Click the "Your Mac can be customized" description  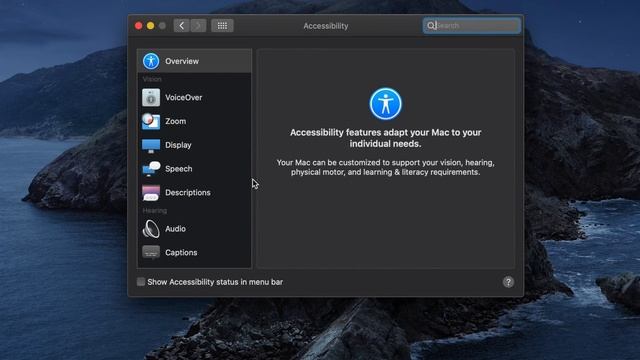(385, 167)
